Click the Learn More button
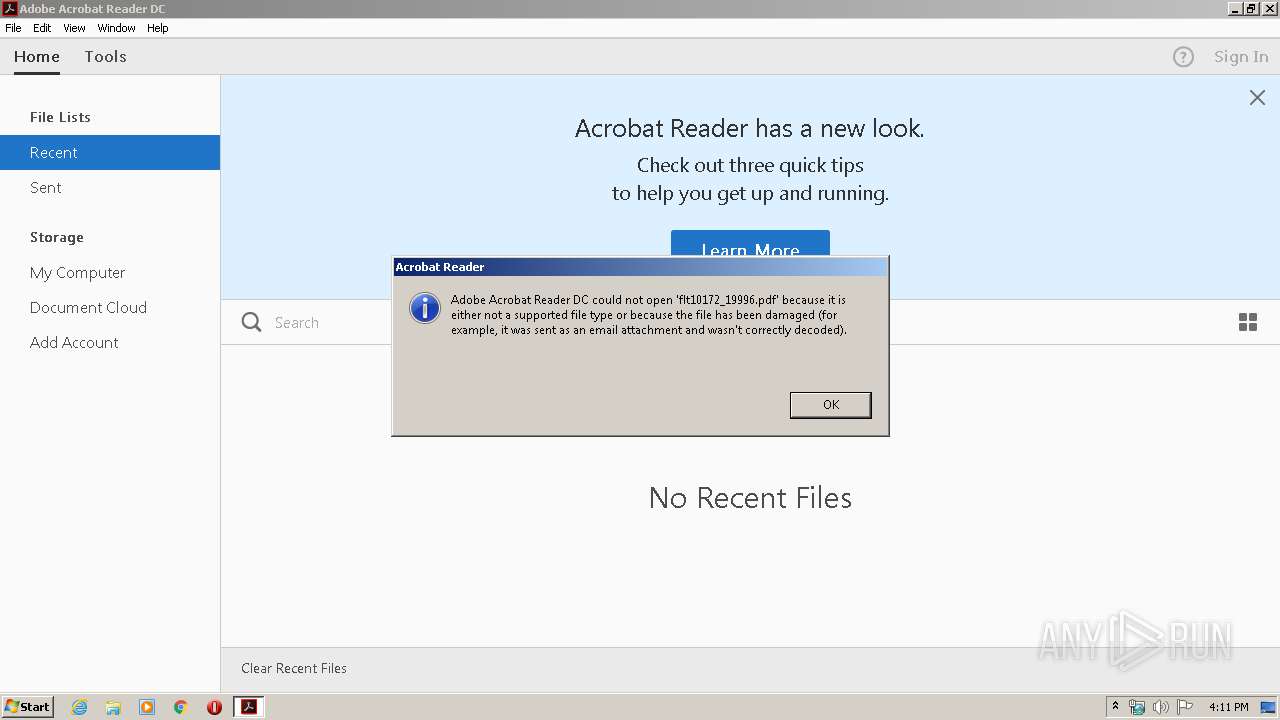Image resolution: width=1280 pixels, height=720 pixels. point(750,243)
